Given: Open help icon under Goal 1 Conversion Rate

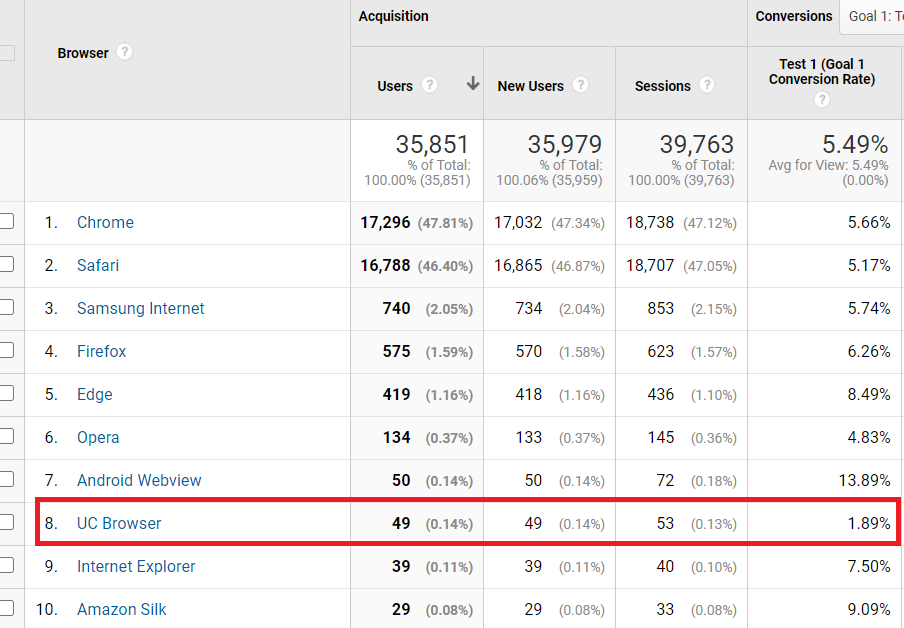Looking at the screenshot, I should [822, 100].
